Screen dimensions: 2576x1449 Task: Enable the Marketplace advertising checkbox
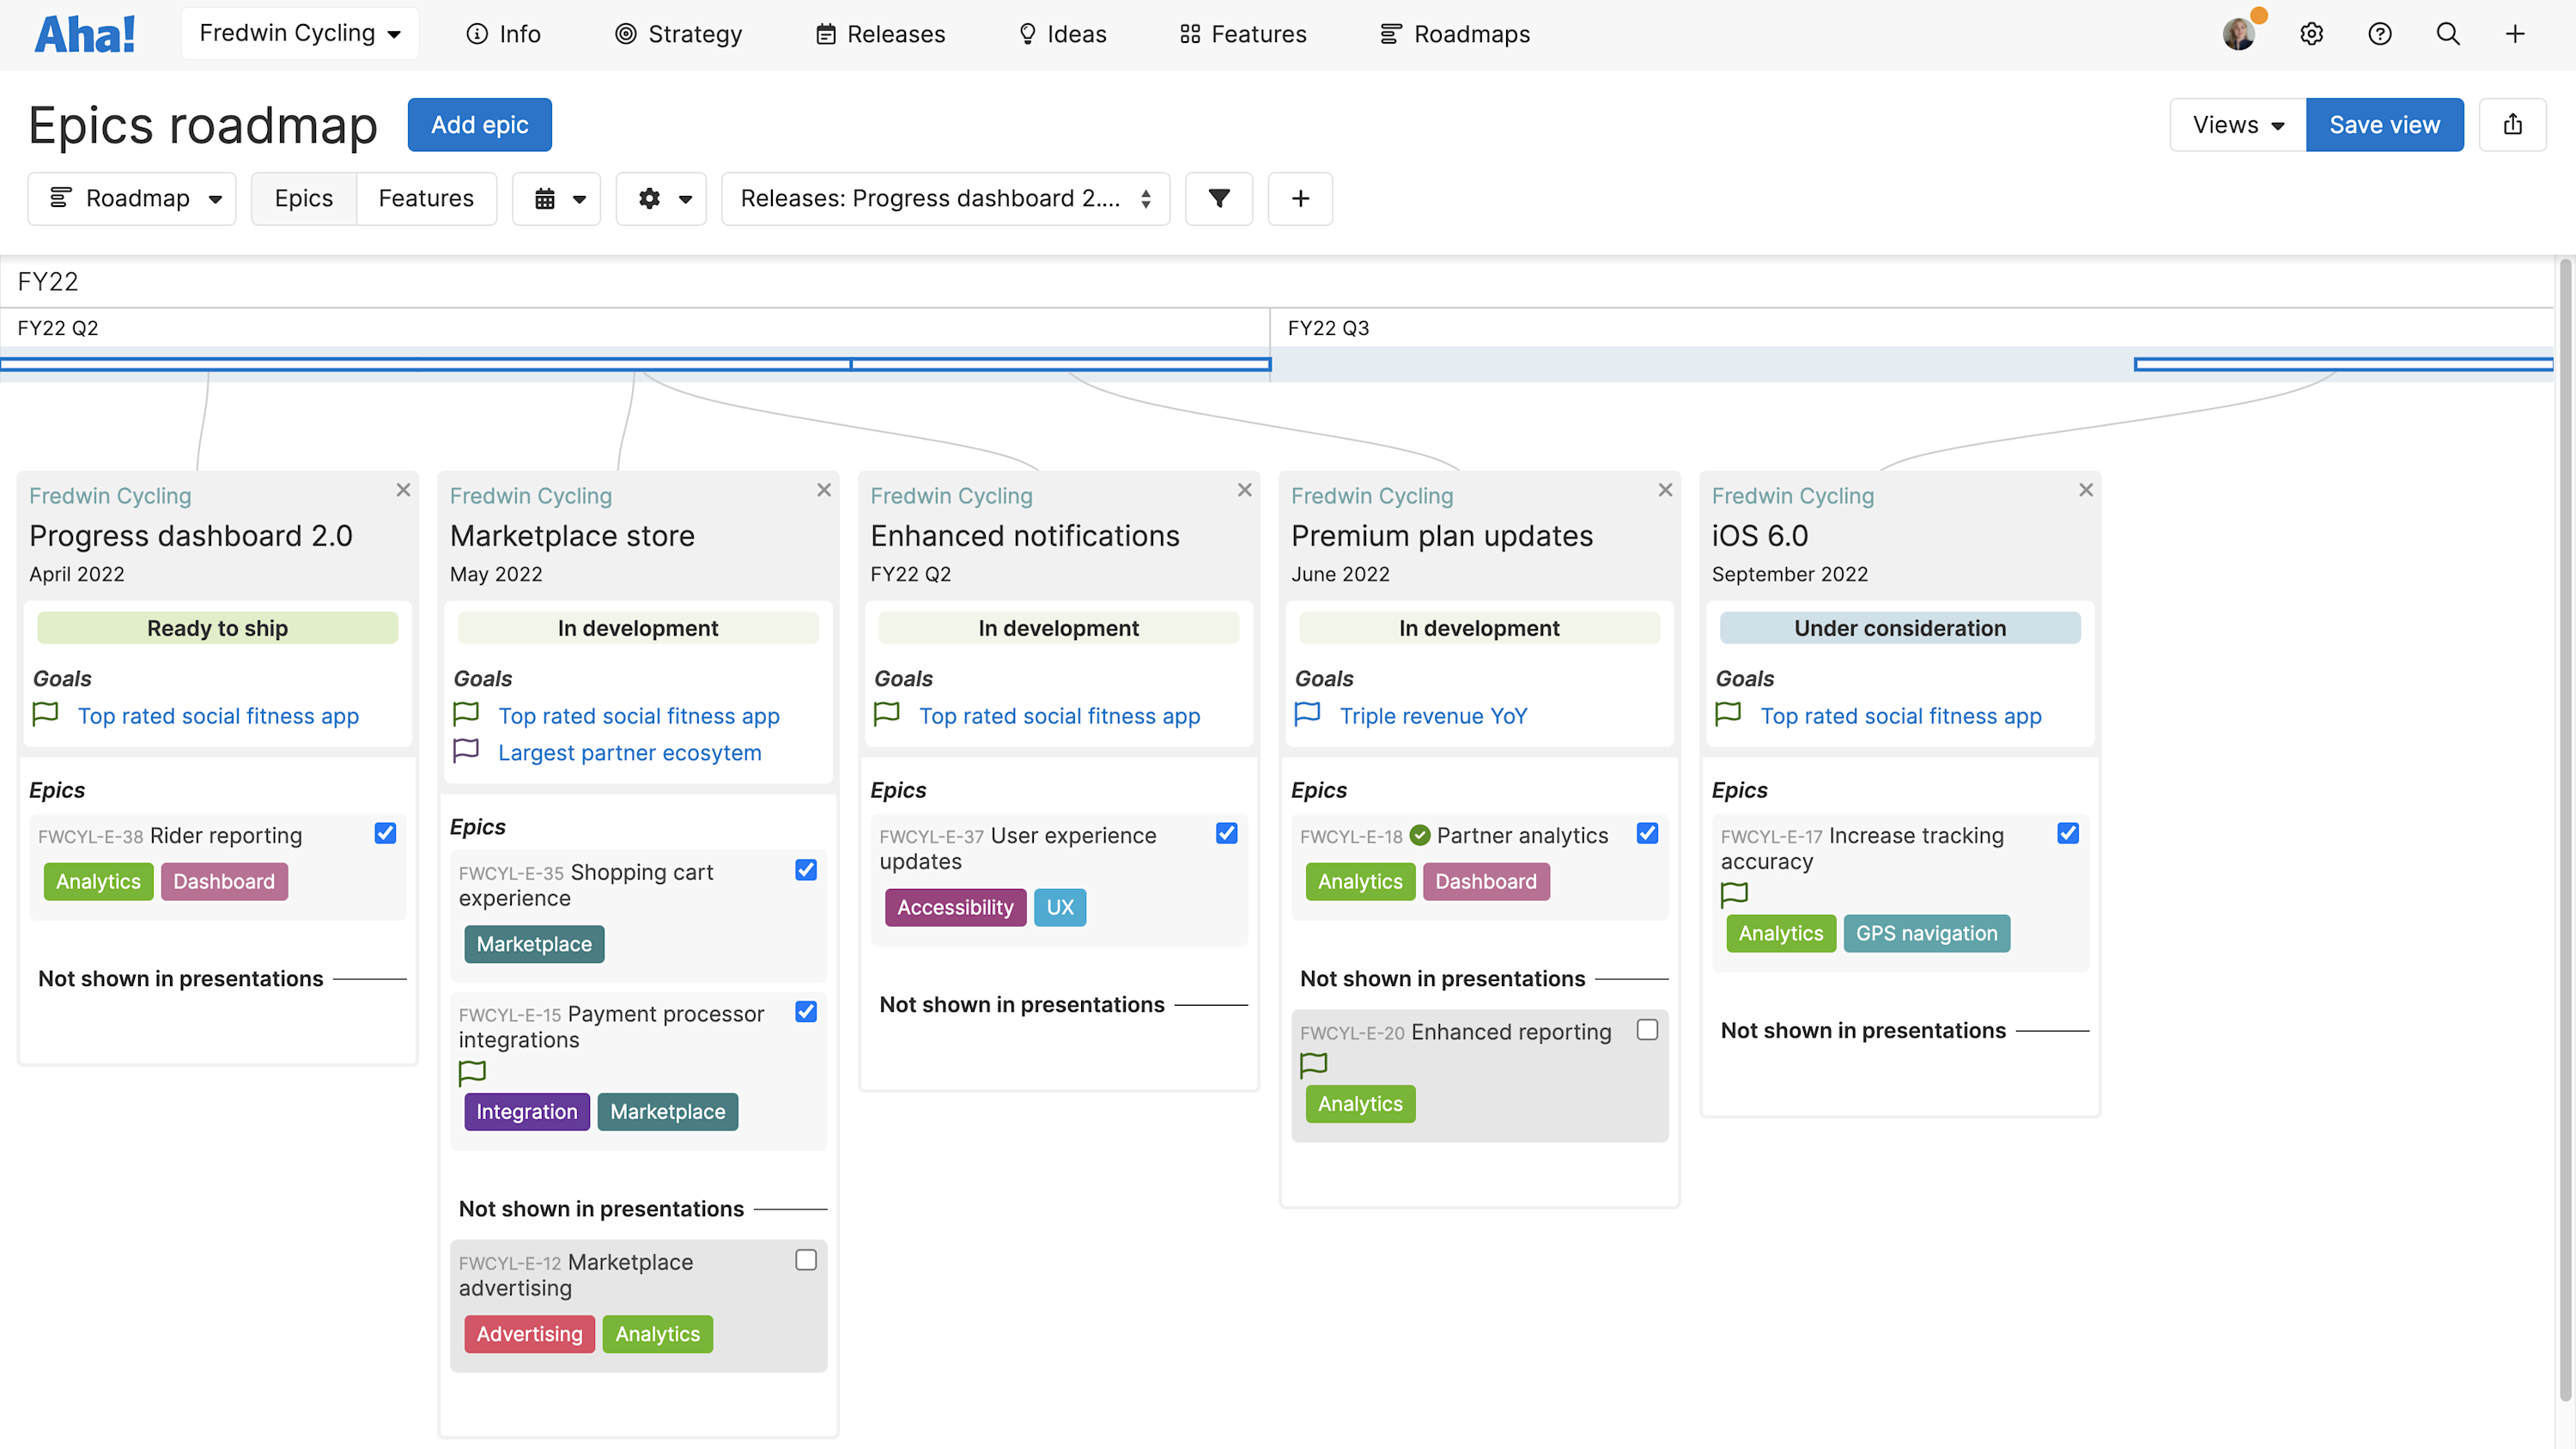806,1260
